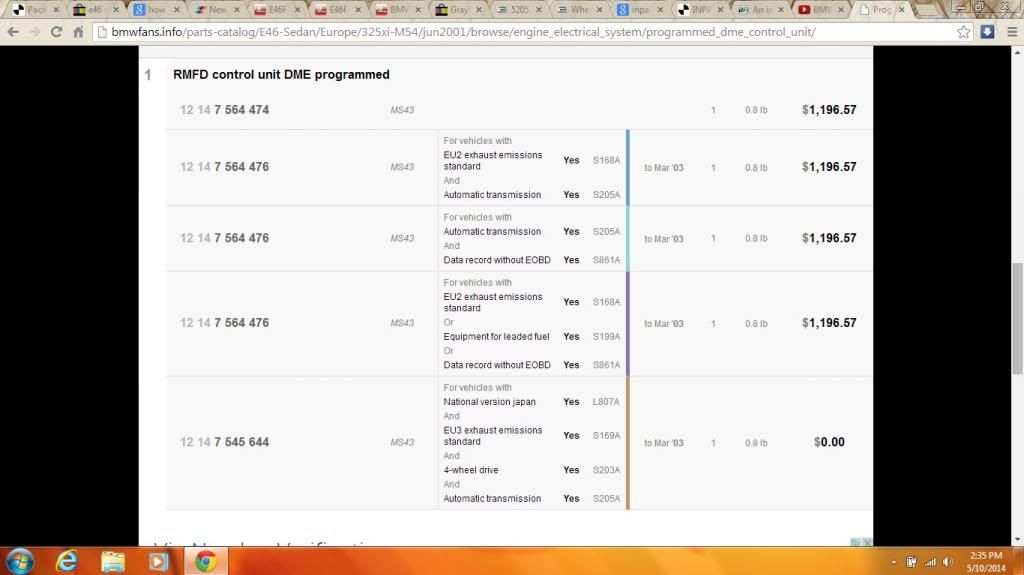Open the Windows Start menu

[x=20, y=561]
